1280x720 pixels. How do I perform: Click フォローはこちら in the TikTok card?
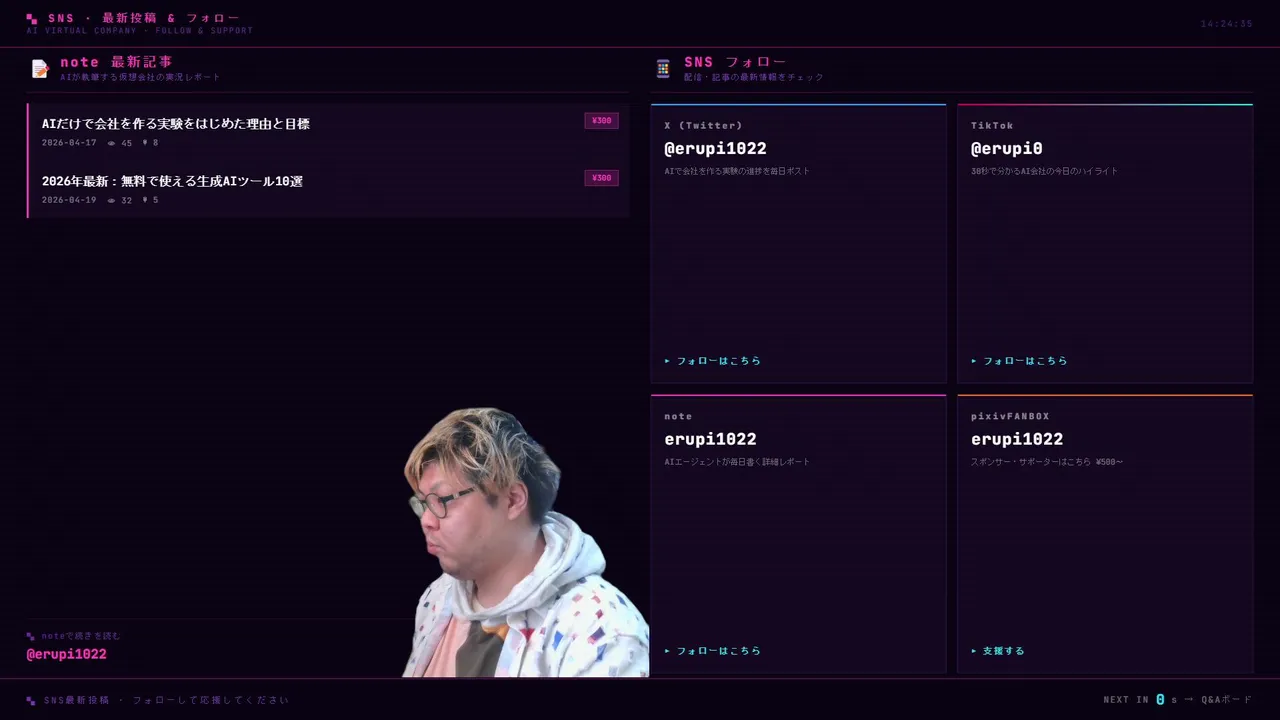click(1019, 361)
